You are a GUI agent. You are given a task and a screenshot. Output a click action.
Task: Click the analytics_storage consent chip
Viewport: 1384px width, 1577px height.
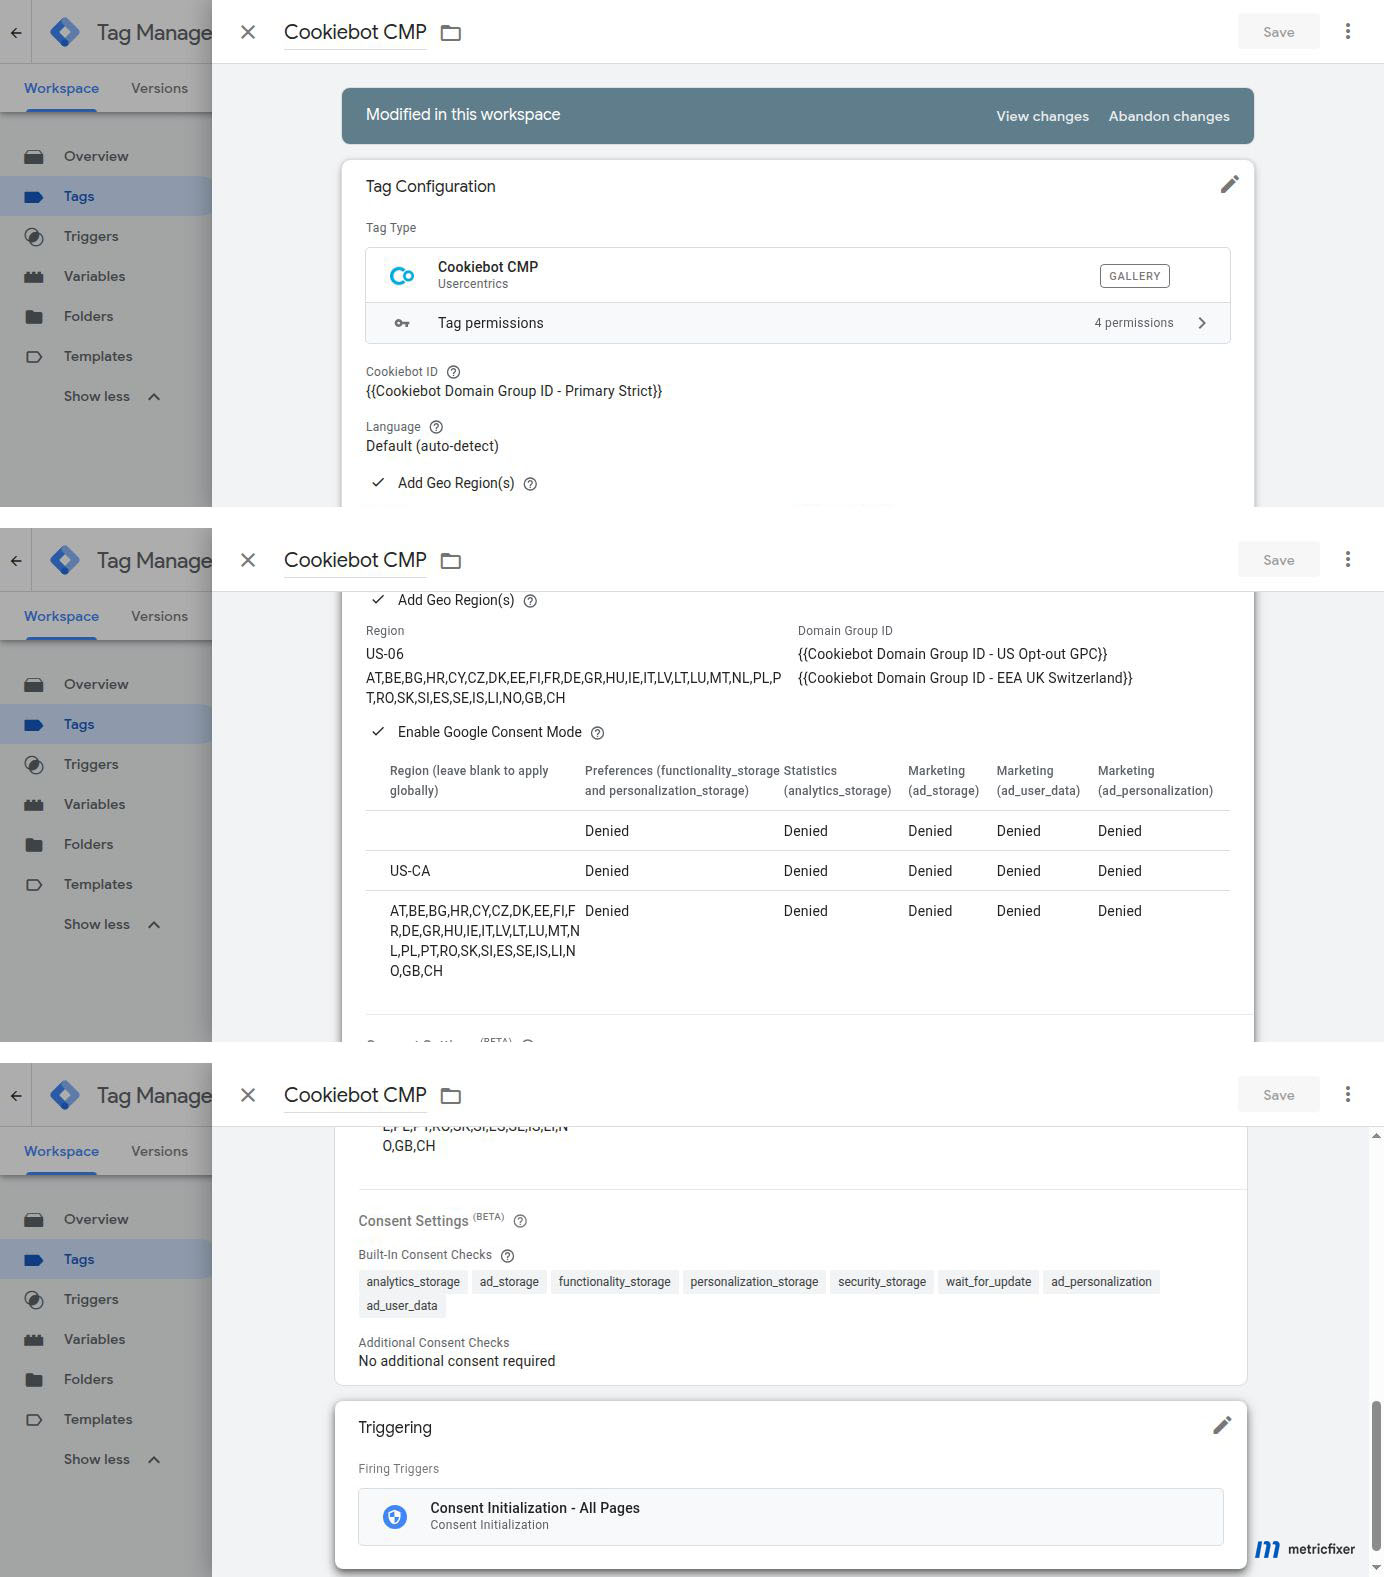point(413,1282)
